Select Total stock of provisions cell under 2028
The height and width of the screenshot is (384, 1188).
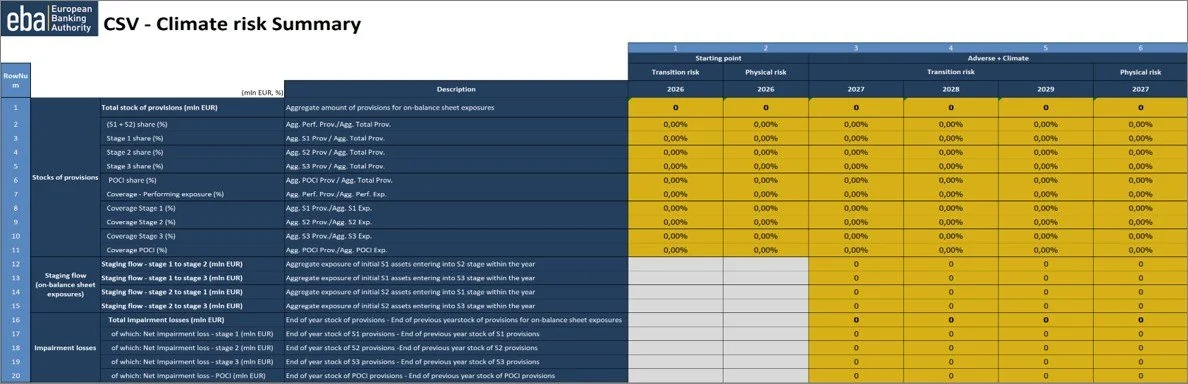point(950,108)
